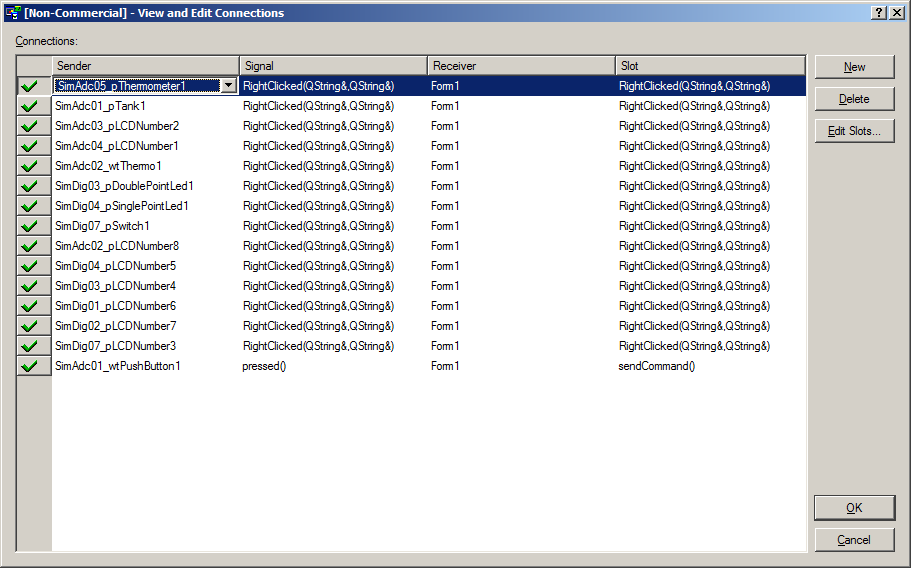Select the SimAdc02_pLCDNumber8 sender cell
This screenshot has height=568, width=911.
pyautogui.click(x=146, y=246)
